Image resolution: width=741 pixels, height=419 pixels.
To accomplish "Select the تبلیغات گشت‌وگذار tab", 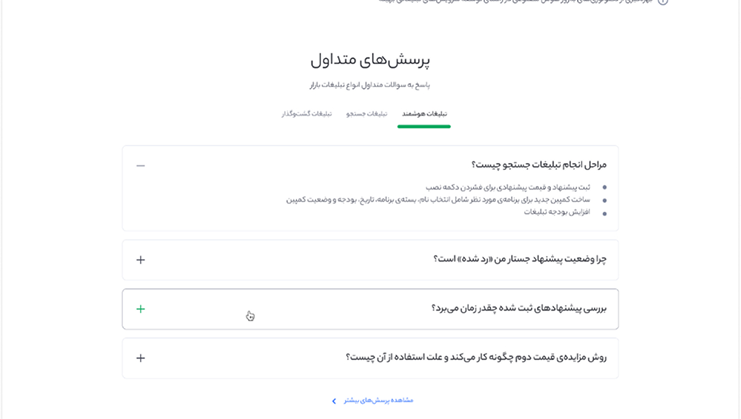I will pyautogui.click(x=307, y=114).
